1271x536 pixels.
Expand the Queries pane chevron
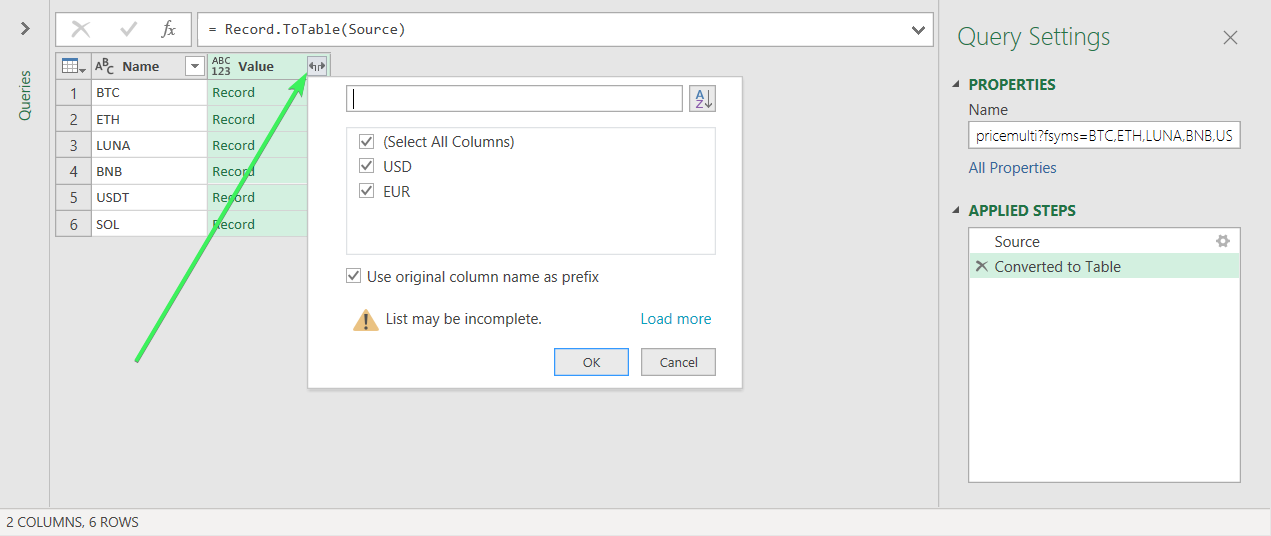coord(25,29)
